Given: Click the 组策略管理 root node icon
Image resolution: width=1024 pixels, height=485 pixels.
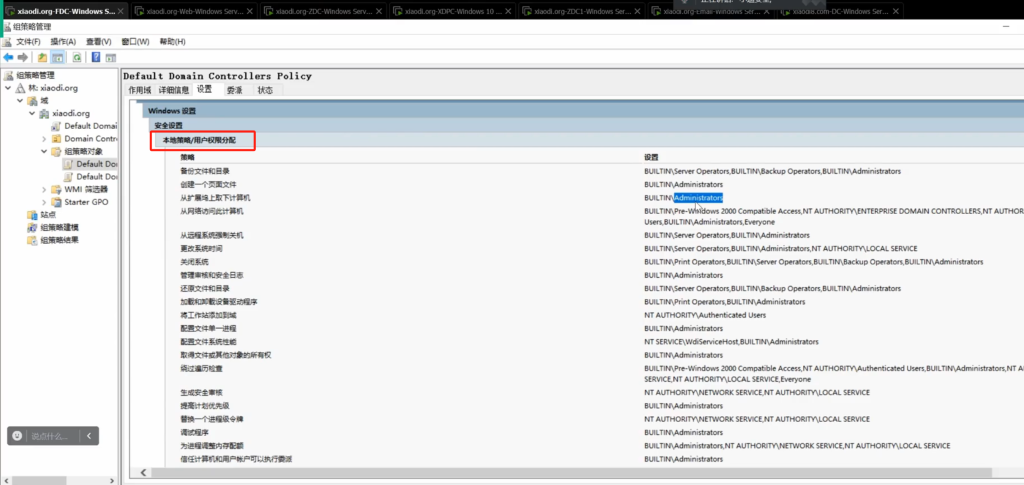Looking at the screenshot, I should [8, 75].
